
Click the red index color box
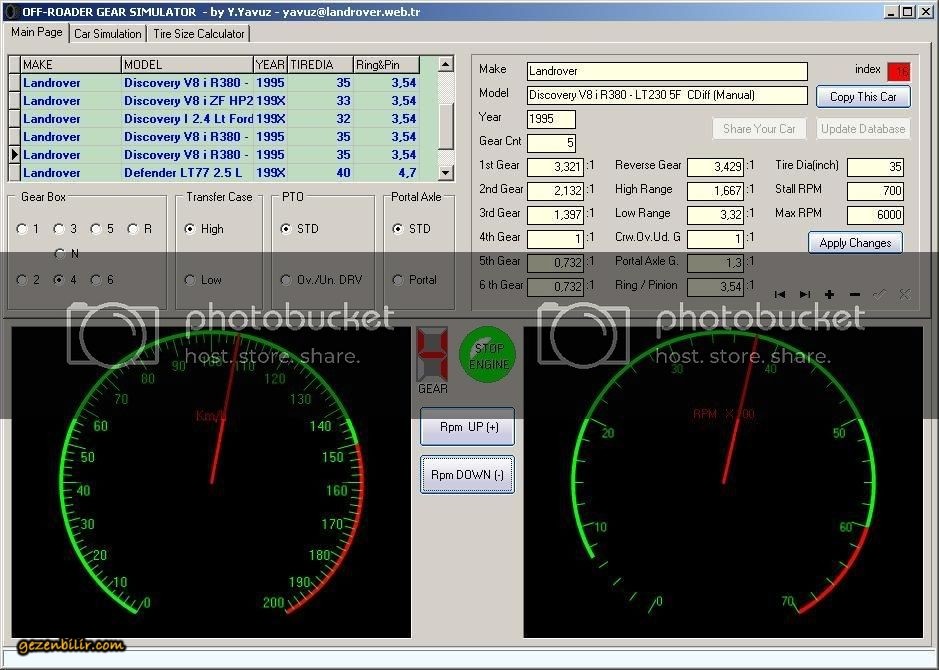(x=899, y=70)
